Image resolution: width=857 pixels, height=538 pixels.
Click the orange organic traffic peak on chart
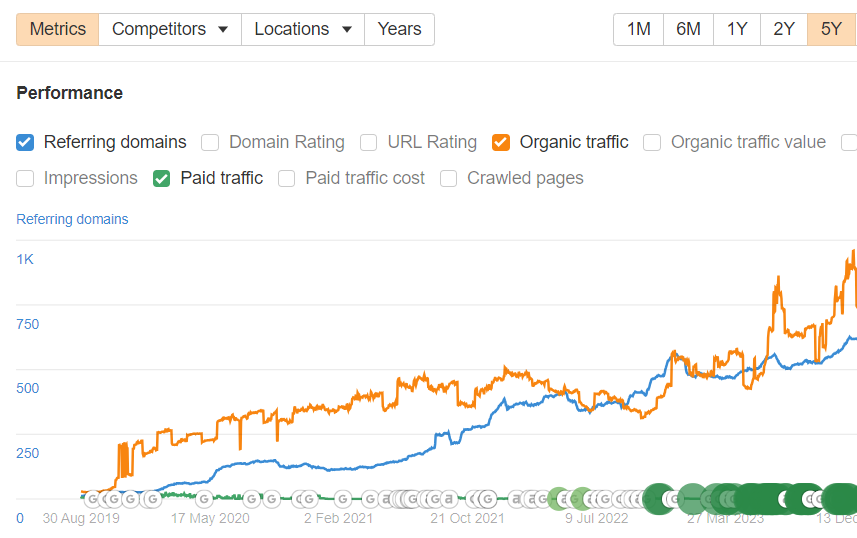click(852, 253)
